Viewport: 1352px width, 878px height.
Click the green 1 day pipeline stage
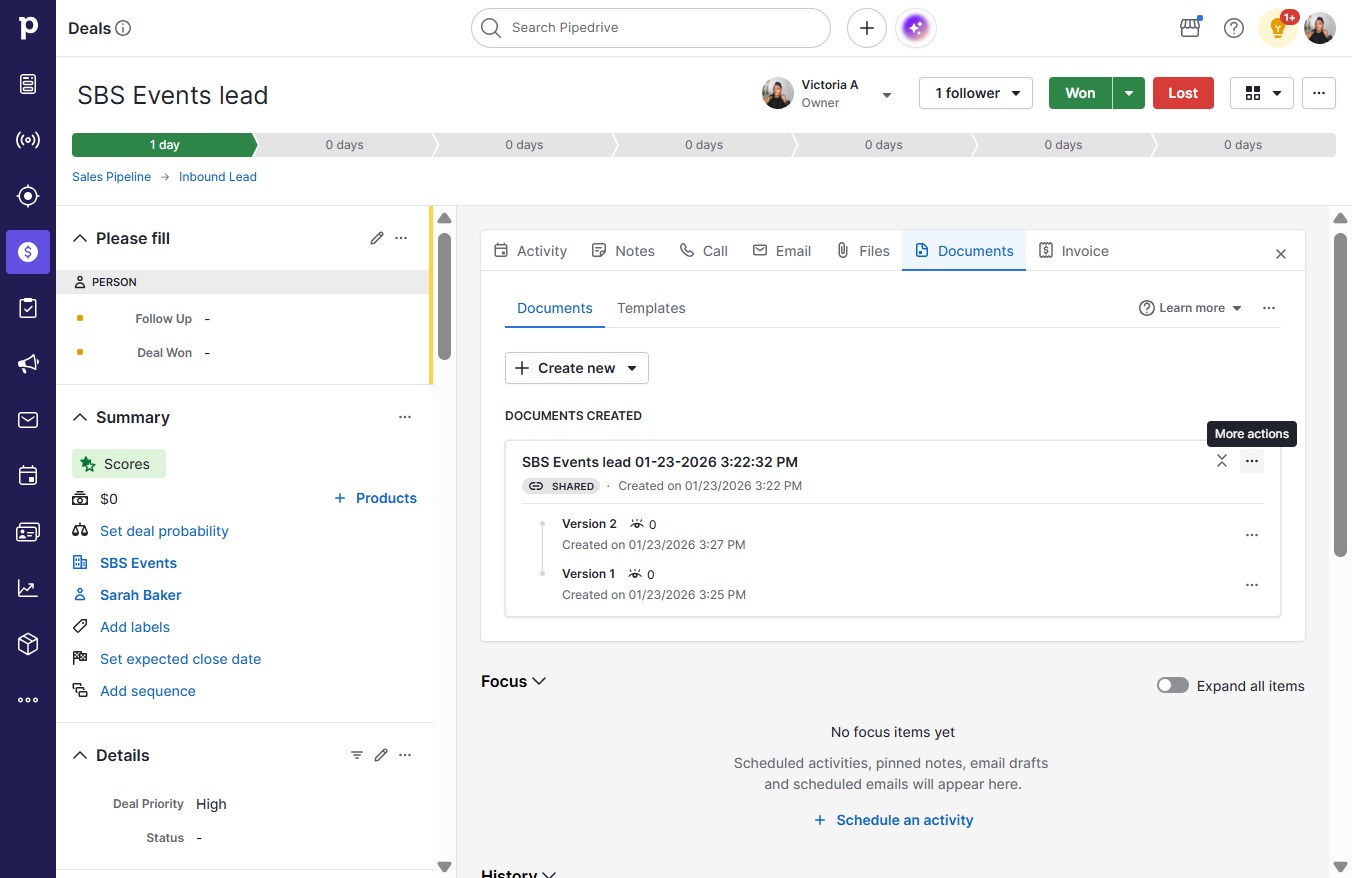pyautogui.click(x=164, y=145)
